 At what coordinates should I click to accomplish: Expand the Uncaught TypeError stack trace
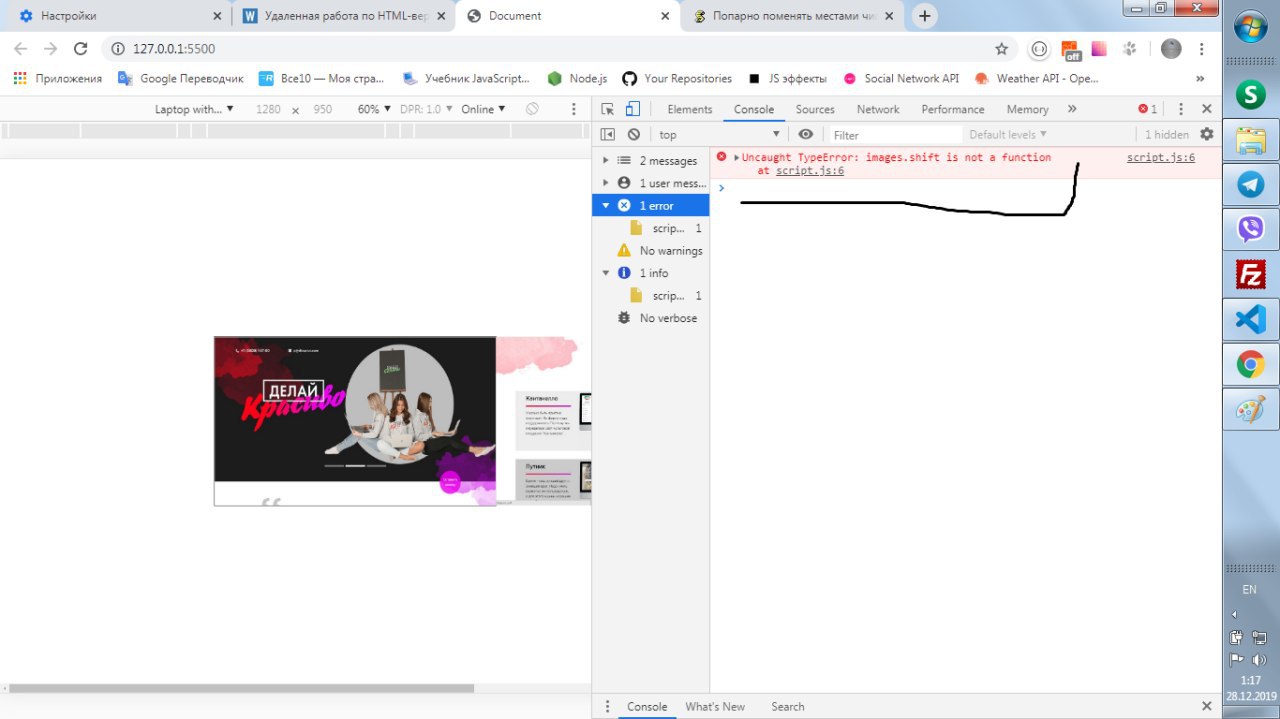click(737, 158)
